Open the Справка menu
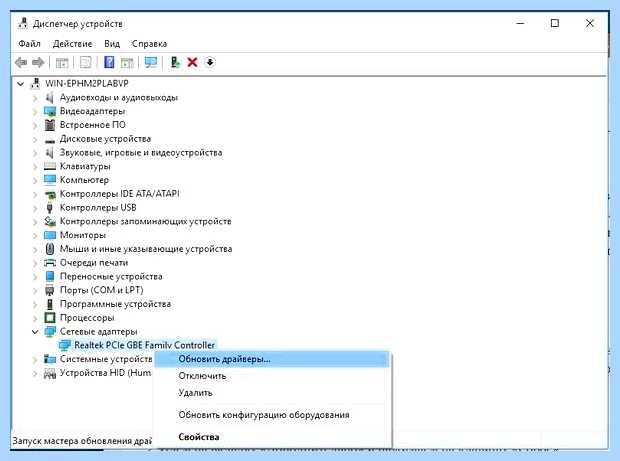Screen dimensions: 620x461 pos(149,43)
